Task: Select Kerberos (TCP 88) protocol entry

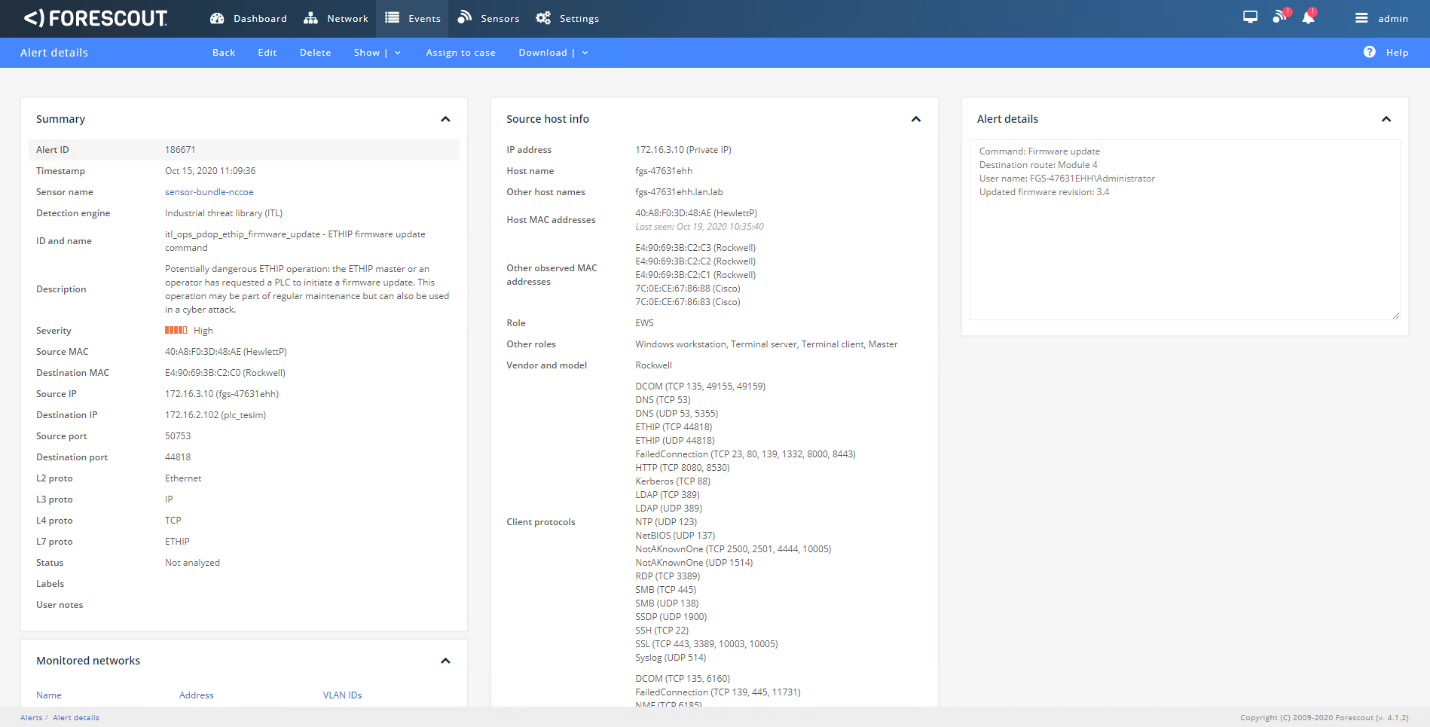Action: coord(674,481)
